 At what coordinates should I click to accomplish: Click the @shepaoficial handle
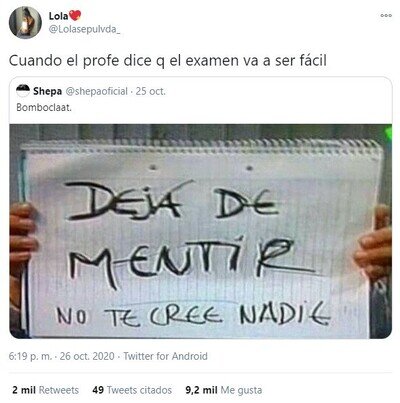(97, 91)
